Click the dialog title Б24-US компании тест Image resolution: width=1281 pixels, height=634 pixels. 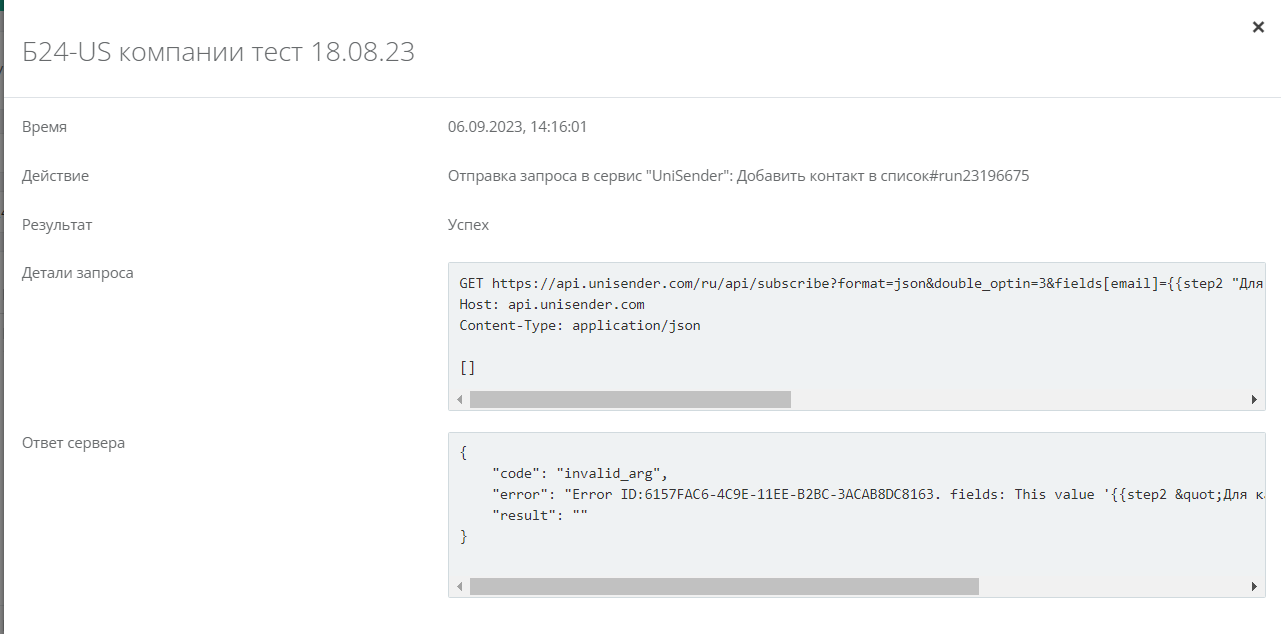point(218,52)
